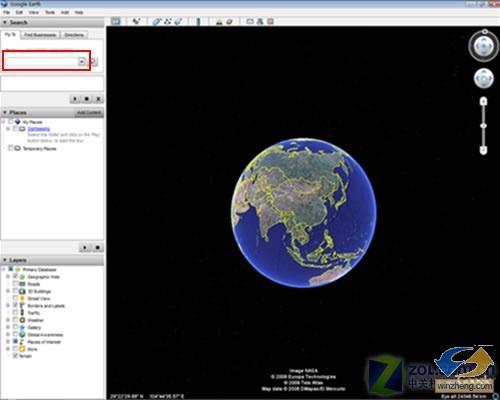Click the Add Content button
Viewport: 500px width, 400px height.
click(x=89, y=113)
